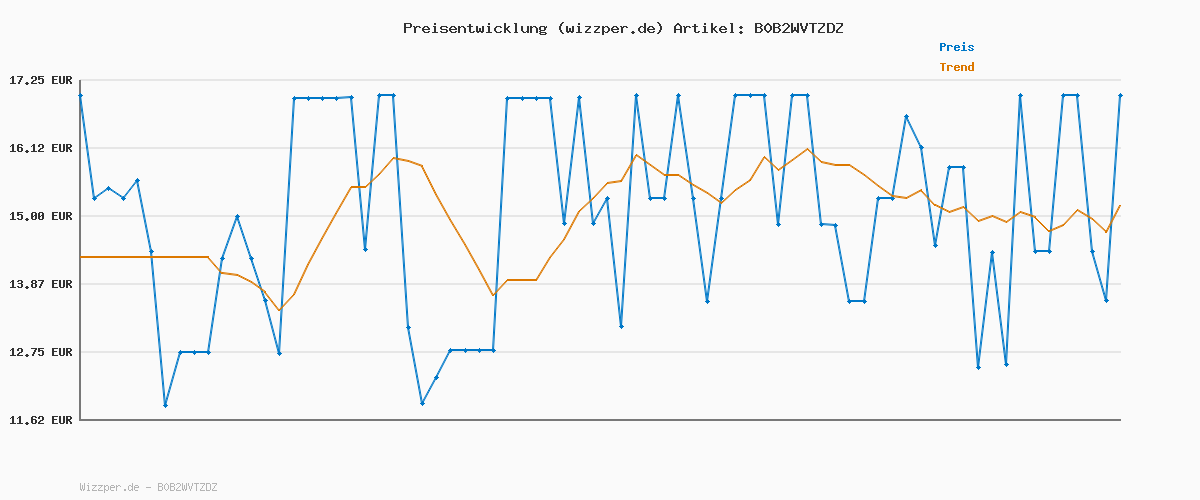Screen dimensions: 1200x500
Task: Click the first lowest dip of the blue price line
Action: point(165,405)
